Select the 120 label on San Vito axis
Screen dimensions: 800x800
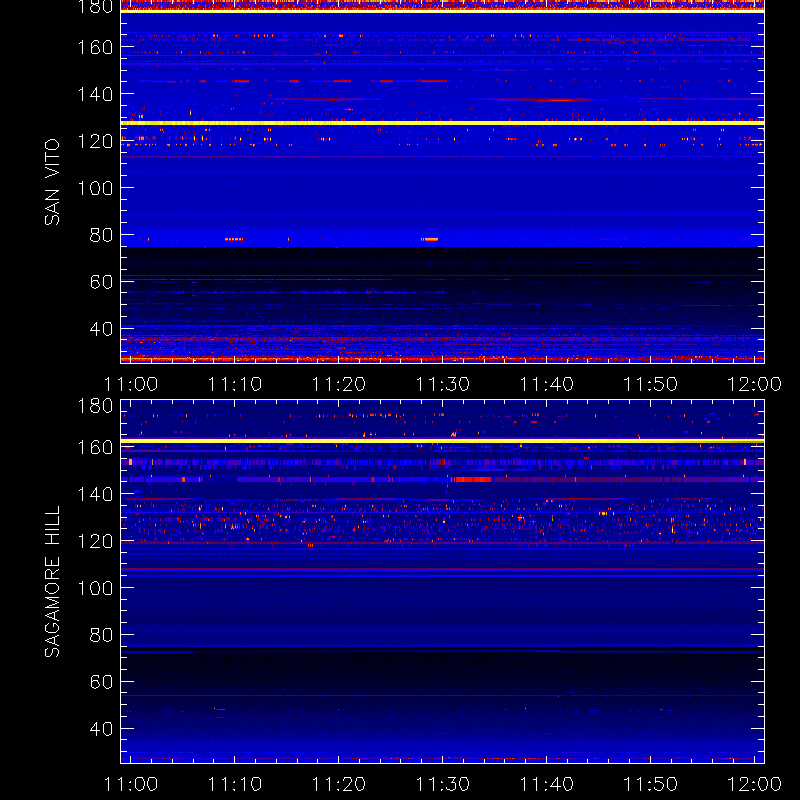pyautogui.click(x=95, y=141)
